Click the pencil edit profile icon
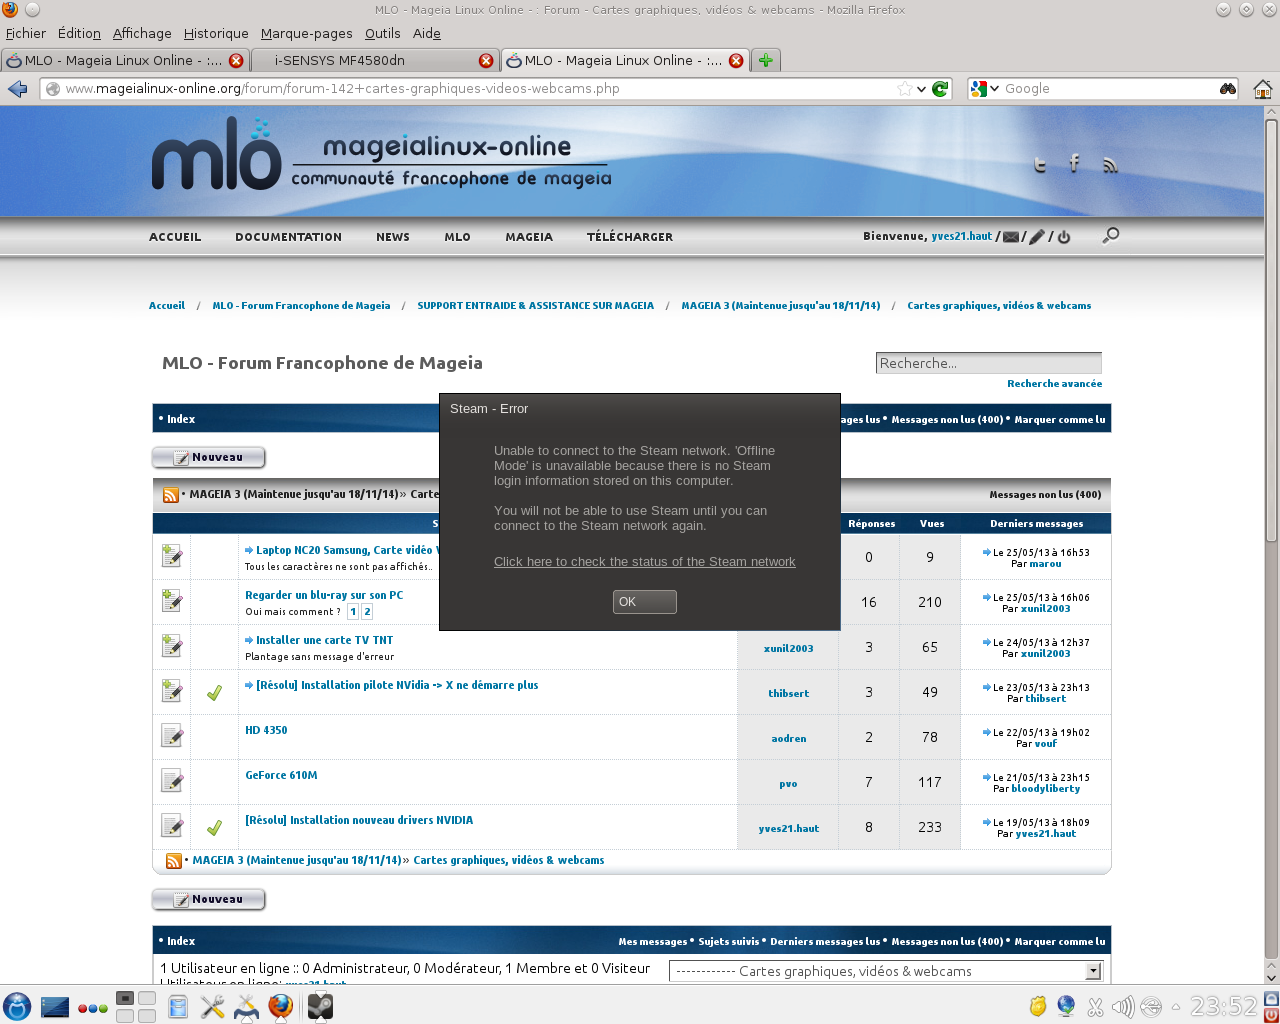The width and height of the screenshot is (1280, 1024). click(x=1037, y=237)
